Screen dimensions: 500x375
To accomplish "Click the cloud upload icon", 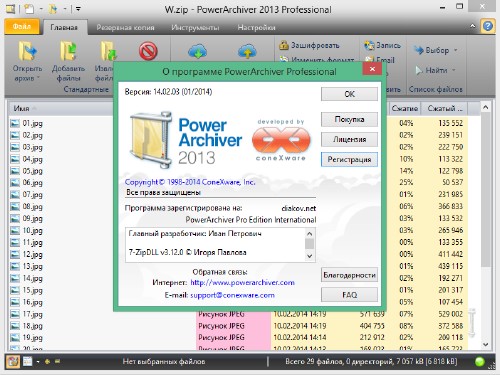I will point(247,52).
